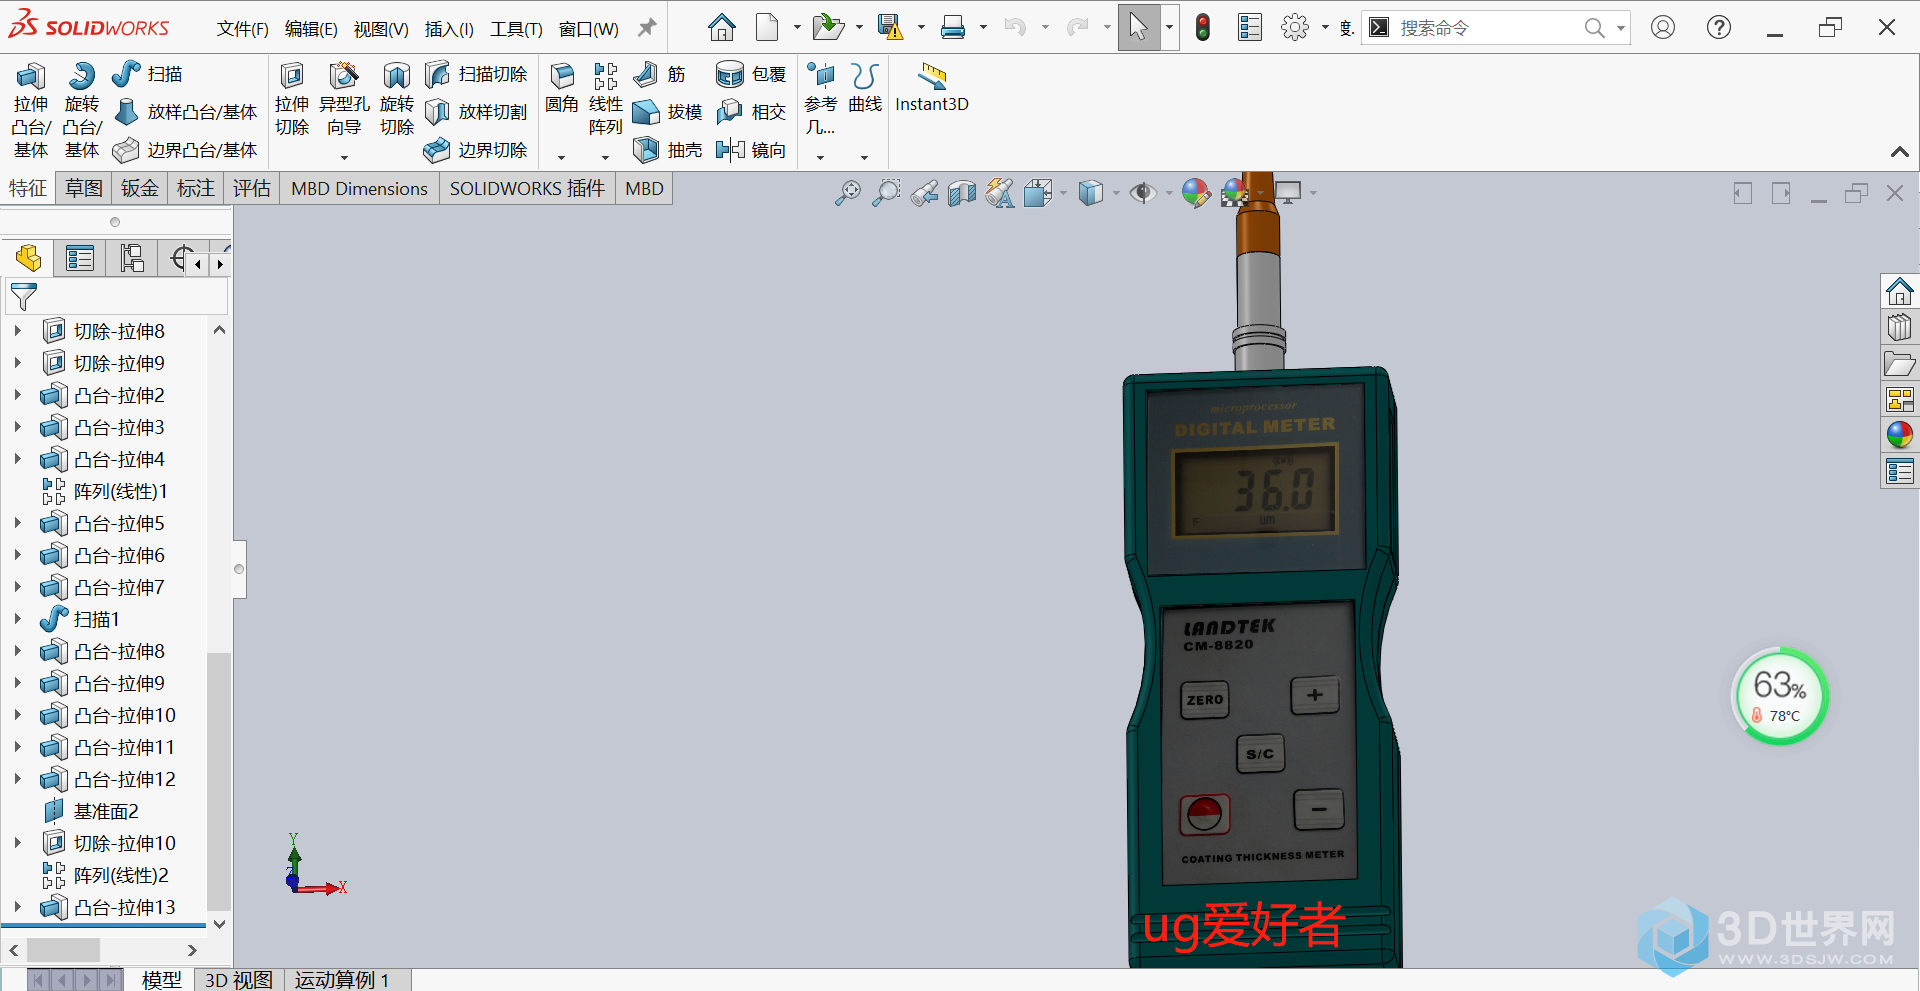Click the feature tree horizontal scrollbar thumb
1920x991 pixels.
[63, 949]
